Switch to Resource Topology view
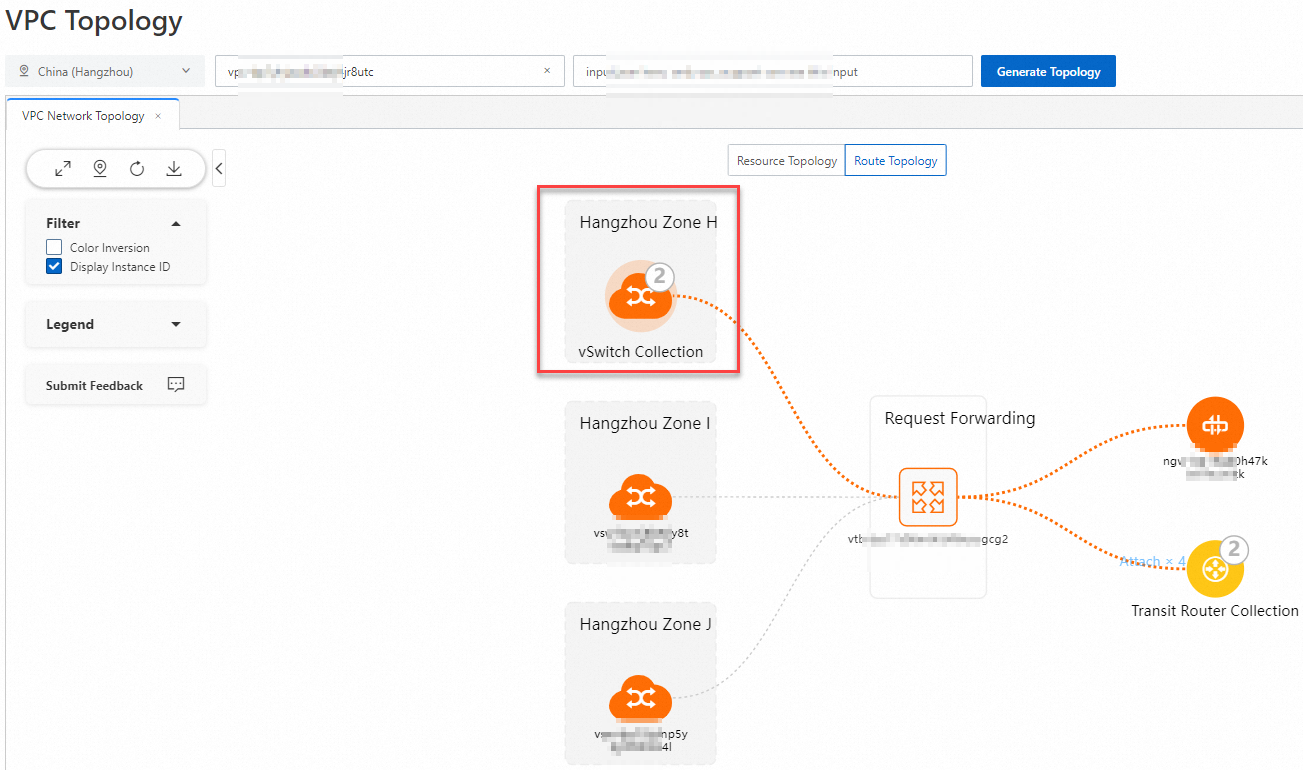 (785, 160)
